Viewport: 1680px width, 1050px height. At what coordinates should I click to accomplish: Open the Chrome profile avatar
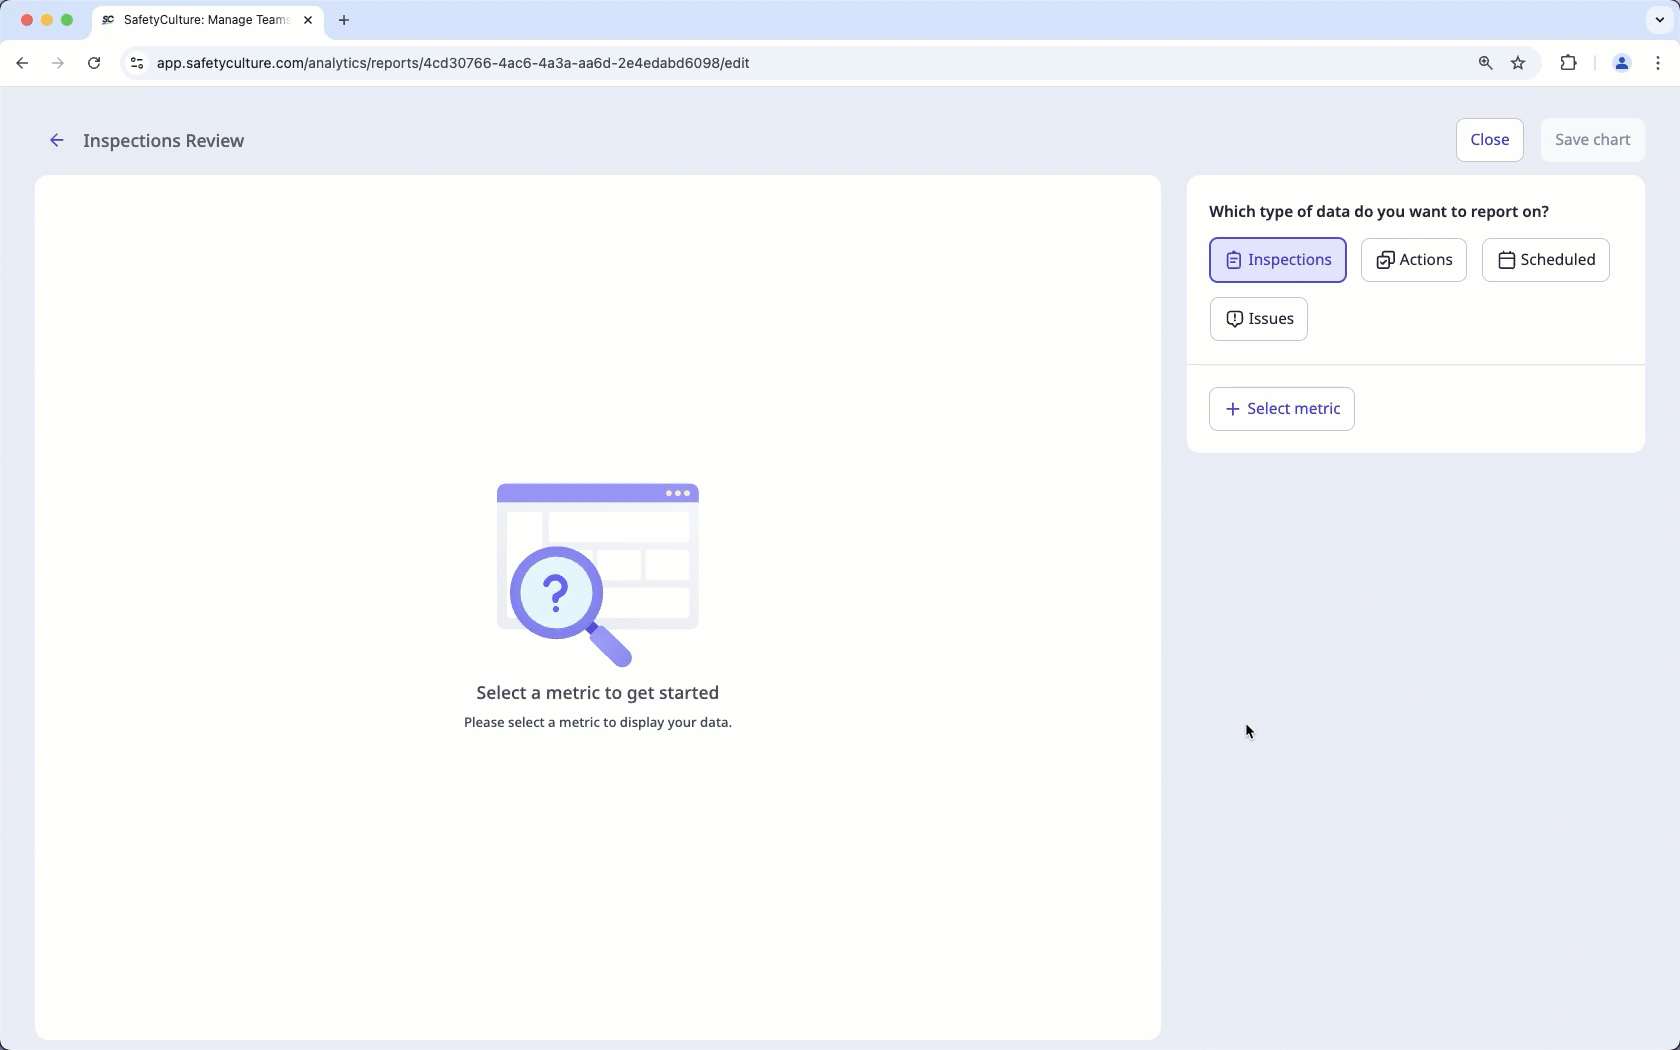1621,63
